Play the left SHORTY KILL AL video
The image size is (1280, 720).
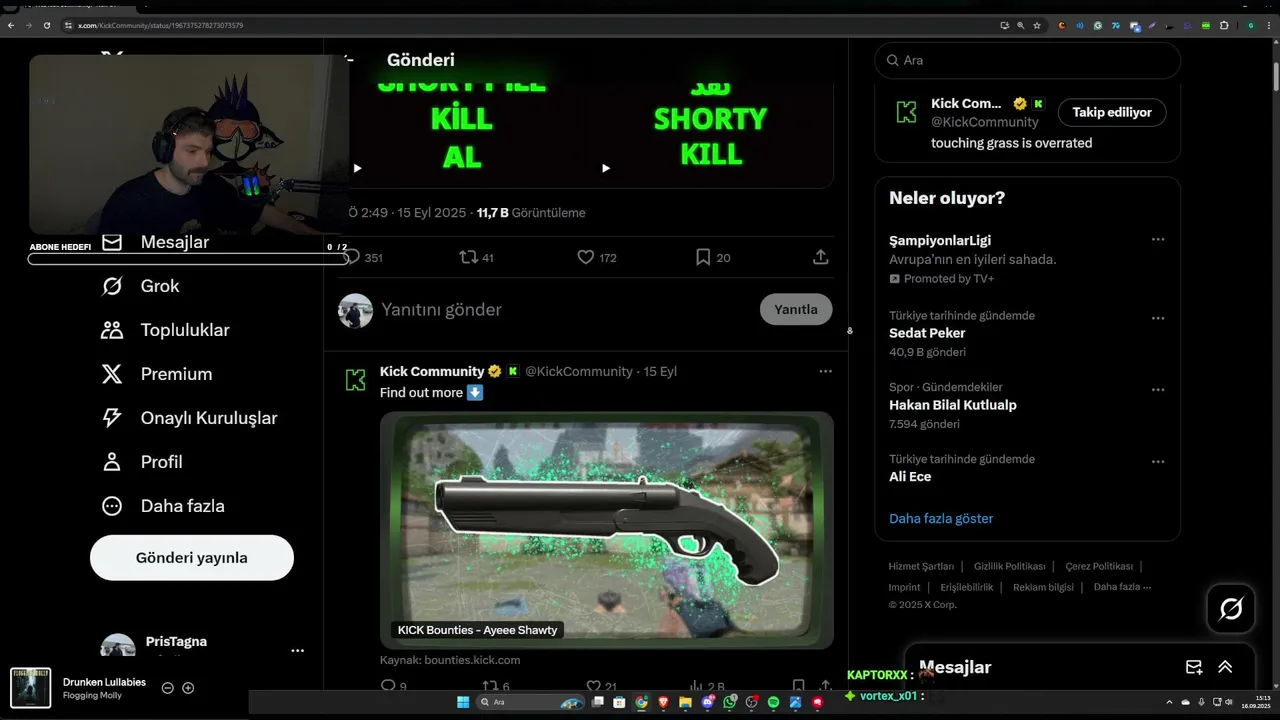pos(357,168)
